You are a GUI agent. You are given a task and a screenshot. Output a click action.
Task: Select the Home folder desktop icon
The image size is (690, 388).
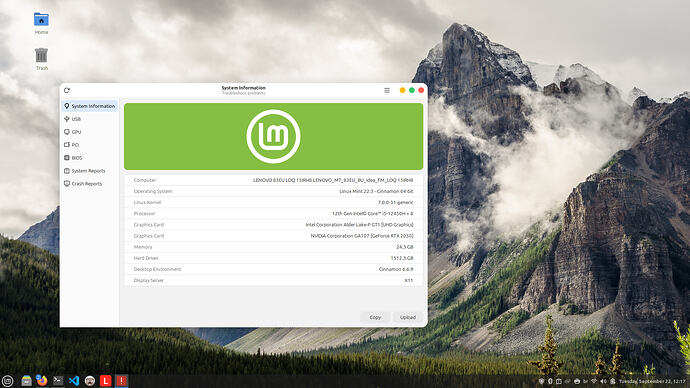pos(41,23)
